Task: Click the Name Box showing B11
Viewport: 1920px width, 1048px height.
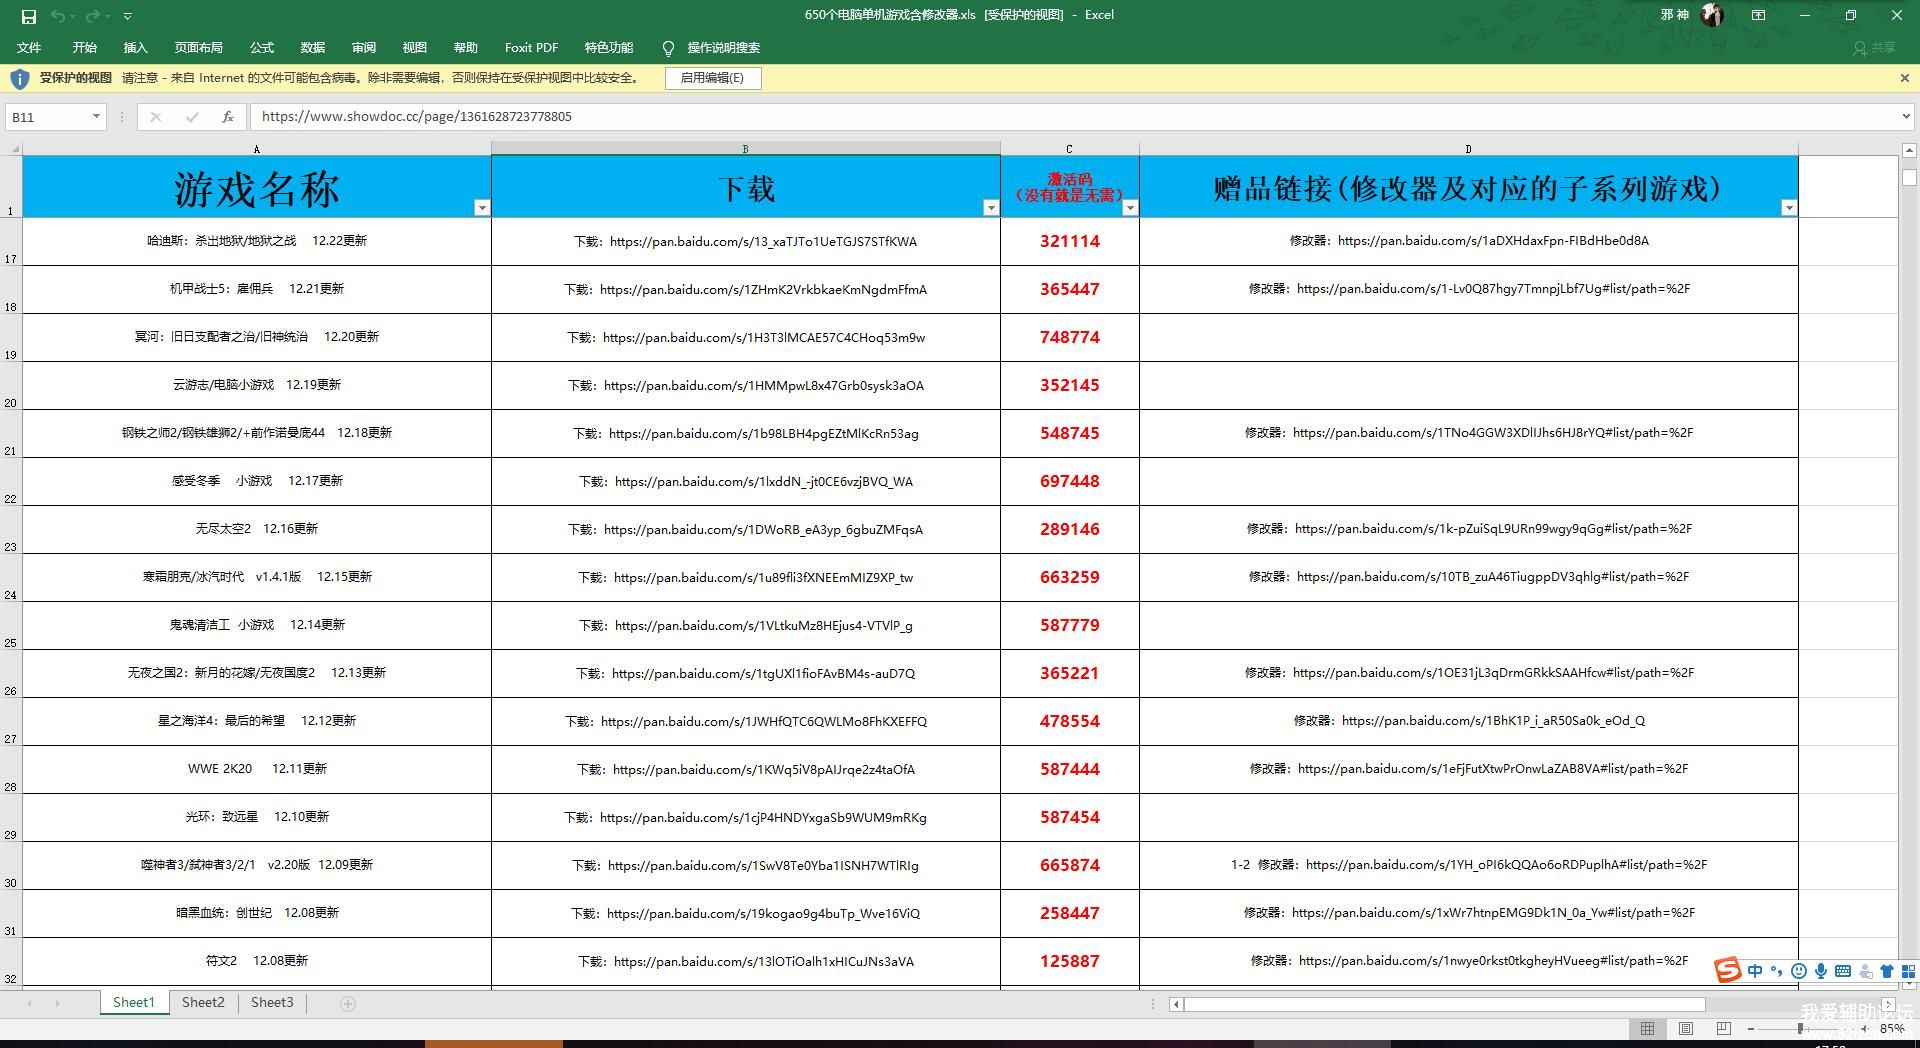Action: (x=48, y=117)
